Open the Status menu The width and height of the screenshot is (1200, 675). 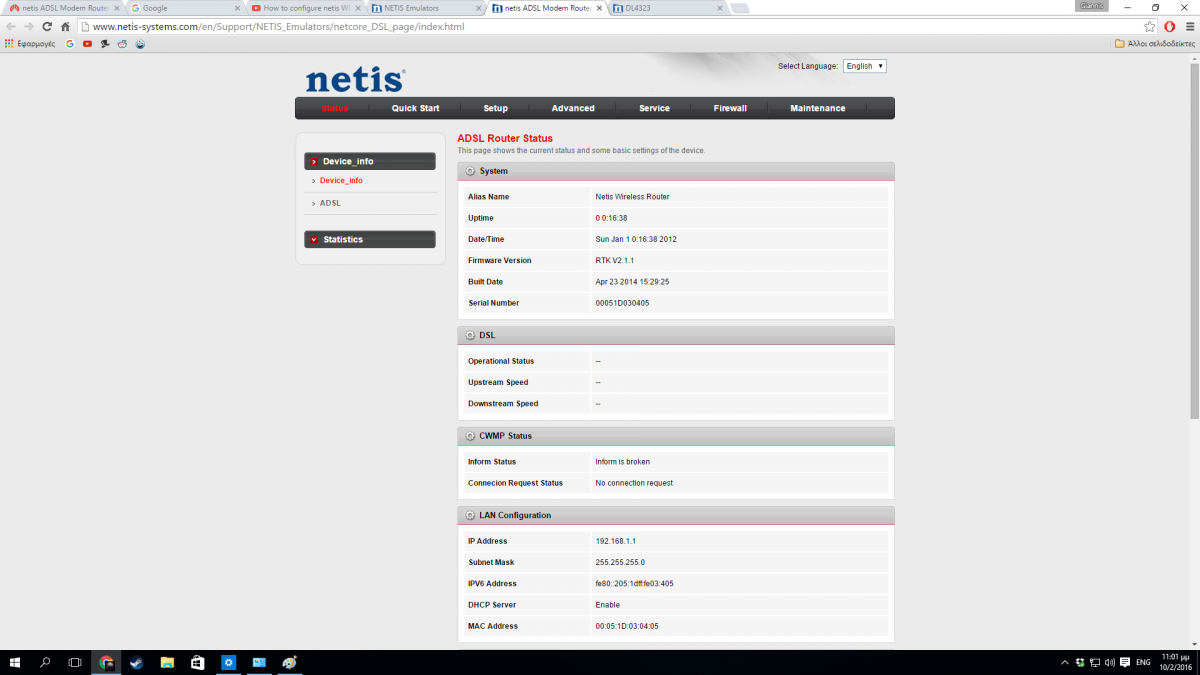tap(335, 108)
